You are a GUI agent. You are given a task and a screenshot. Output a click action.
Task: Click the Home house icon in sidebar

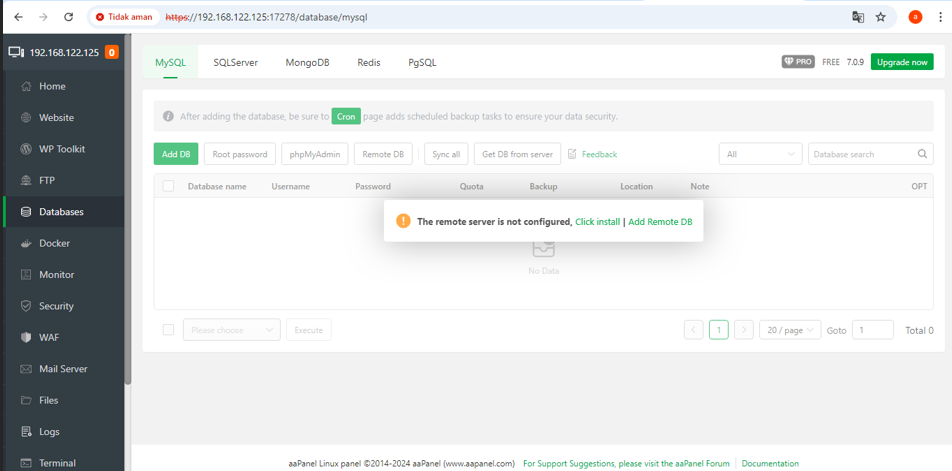pos(26,86)
